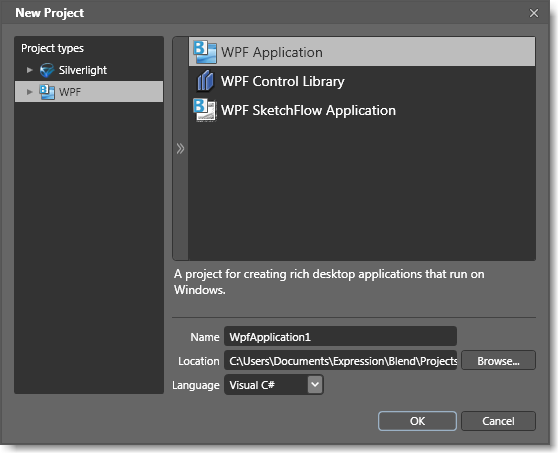Click the Silverlight globe icon

coord(47,70)
